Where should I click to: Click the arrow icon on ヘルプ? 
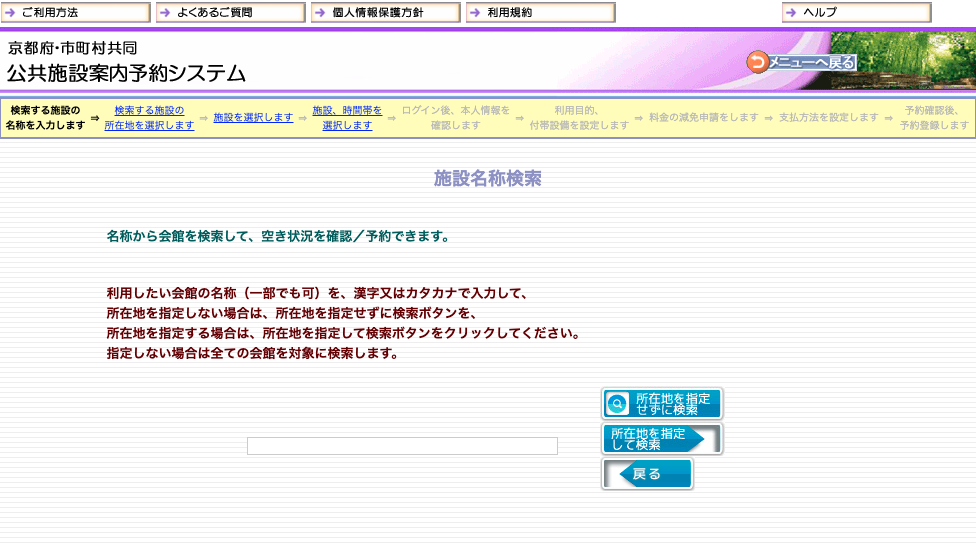[x=791, y=12]
